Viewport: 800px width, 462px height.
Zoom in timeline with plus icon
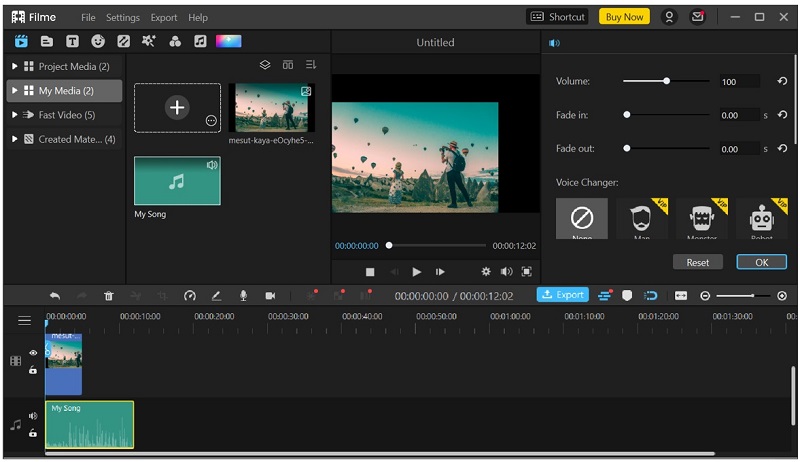pos(782,296)
